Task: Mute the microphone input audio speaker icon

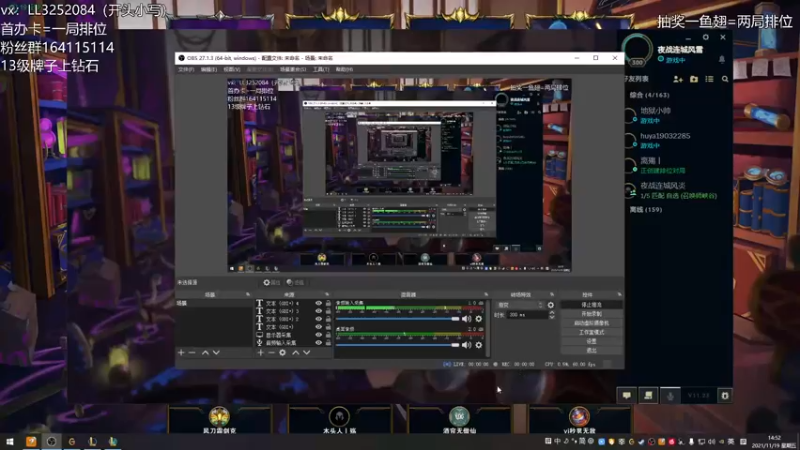Action: coord(466,319)
